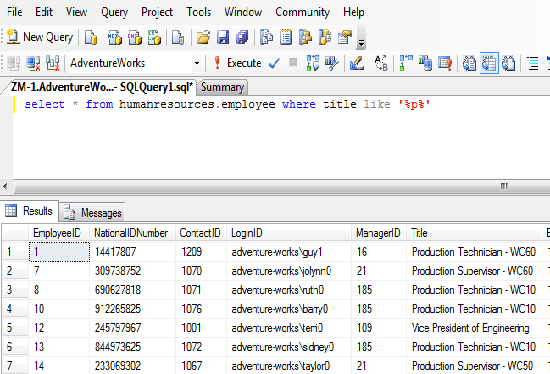Show Object Explorer via its toolbar icon
The image size is (550, 374).
306,37
